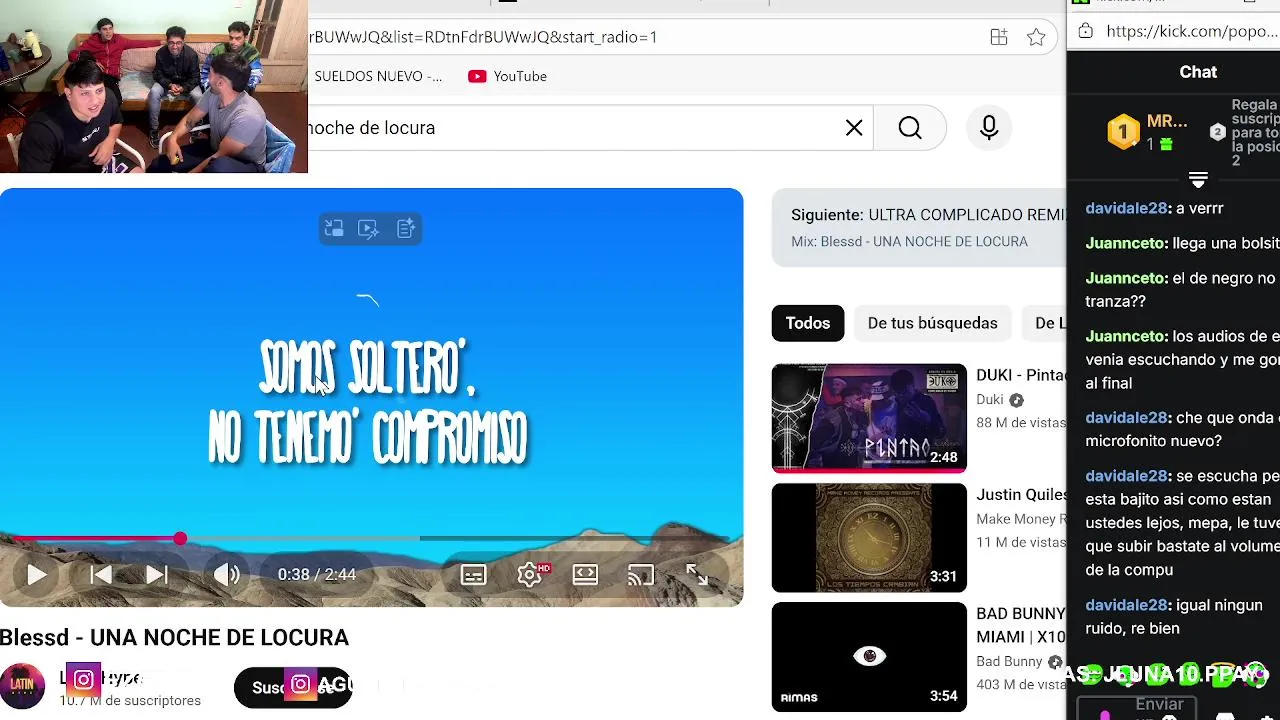Start voice search with the microphone
The height and width of the screenshot is (720, 1280).
989,128
